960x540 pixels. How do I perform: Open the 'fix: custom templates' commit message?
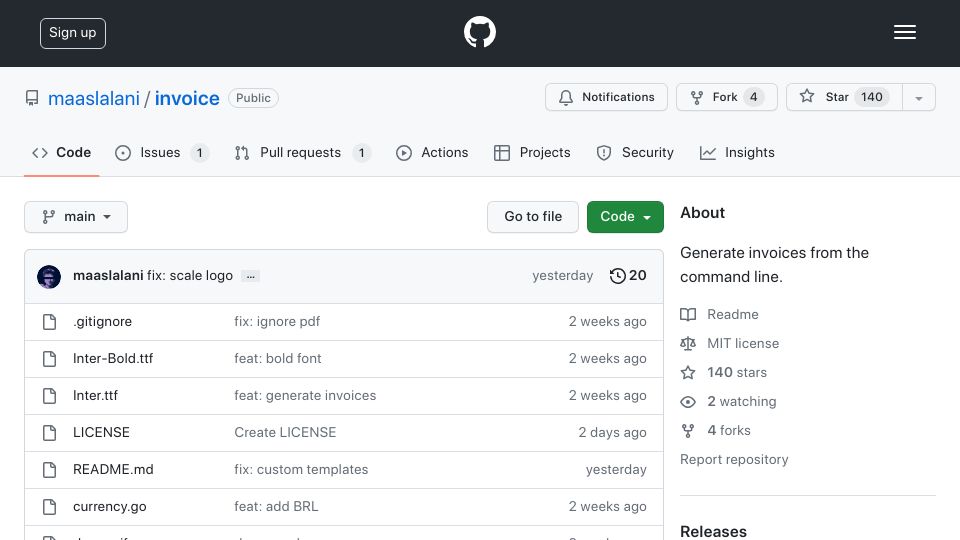tap(301, 470)
